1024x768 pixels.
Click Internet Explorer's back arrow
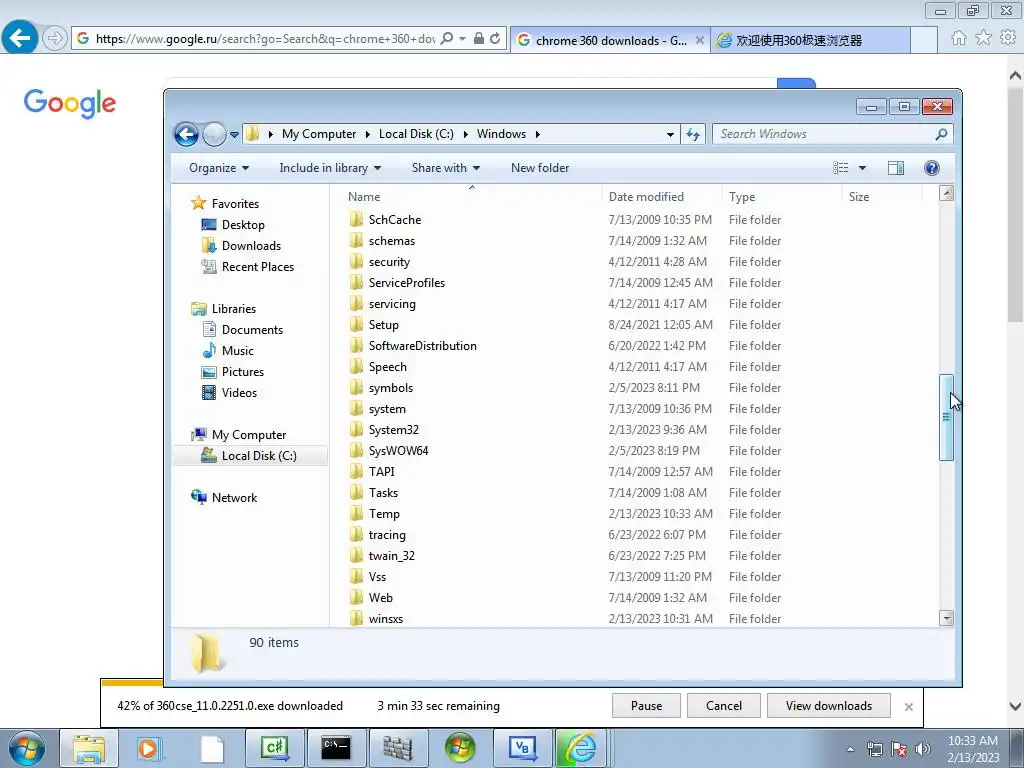pos(20,38)
